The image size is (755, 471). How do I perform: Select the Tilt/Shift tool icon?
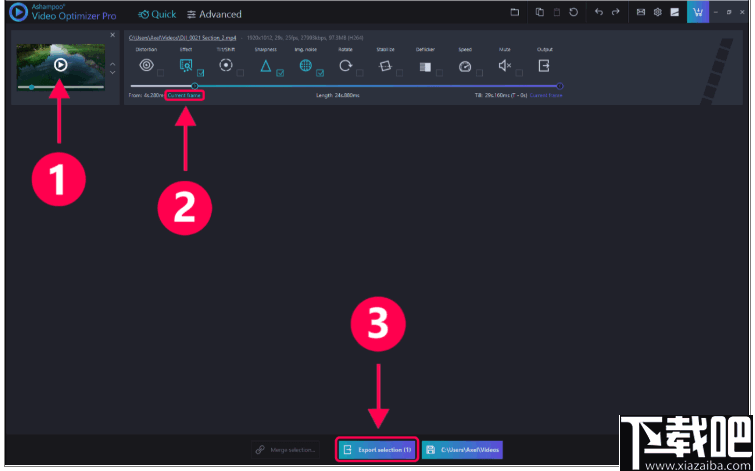(x=226, y=65)
